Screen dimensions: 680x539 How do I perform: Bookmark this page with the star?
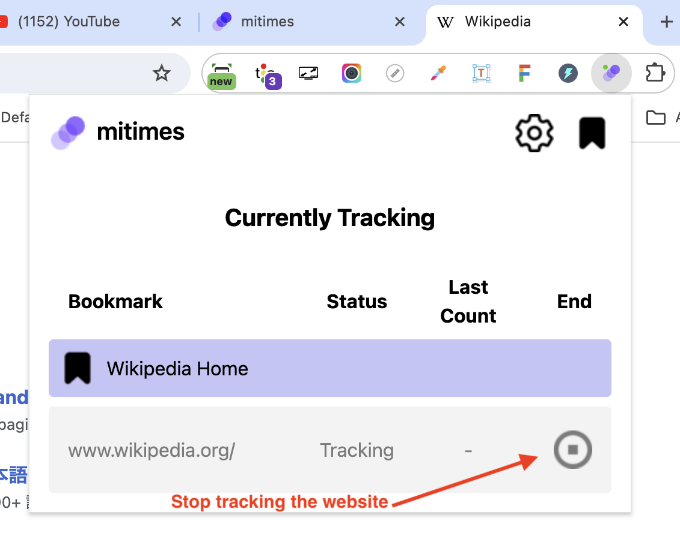point(161,73)
